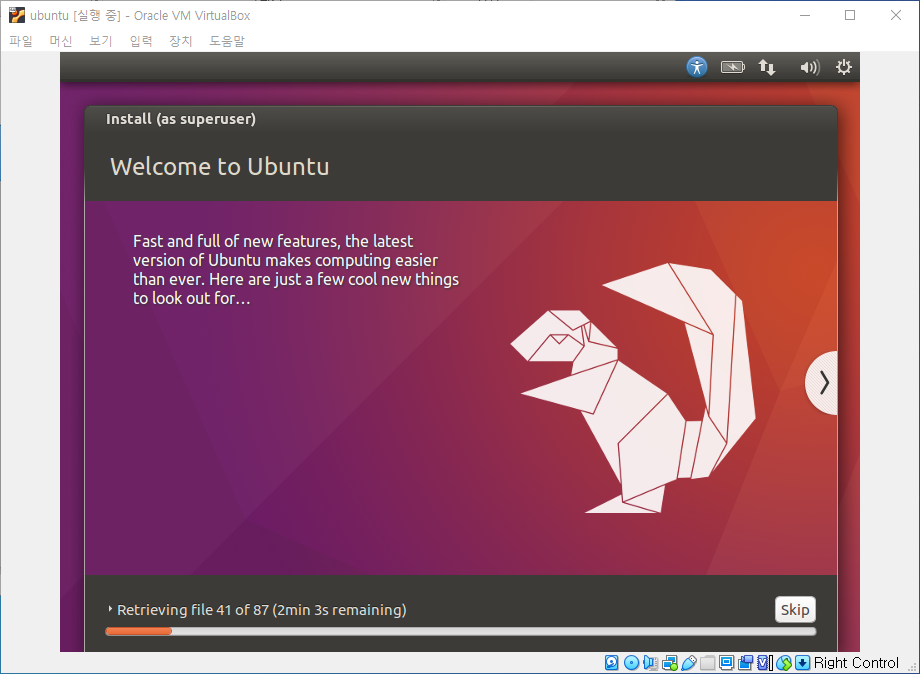Open the 파일 menu

21,41
